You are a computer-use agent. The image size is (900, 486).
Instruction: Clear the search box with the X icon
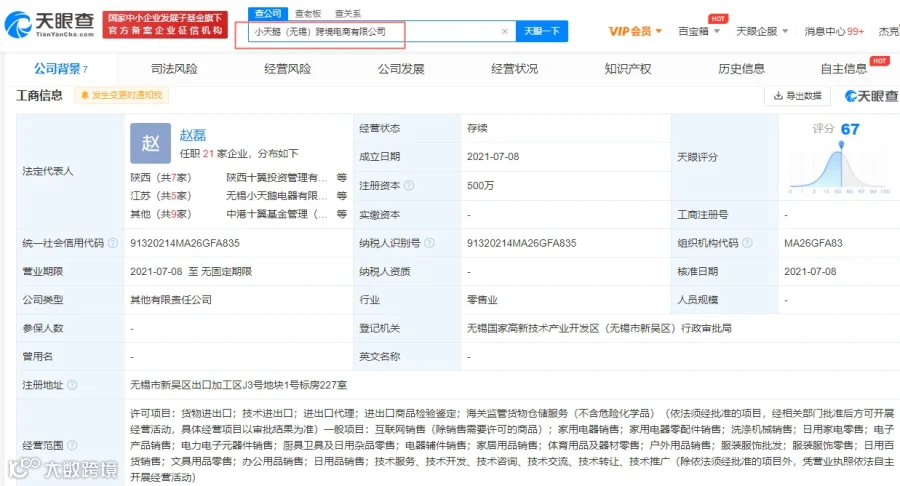tap(505, 32)
